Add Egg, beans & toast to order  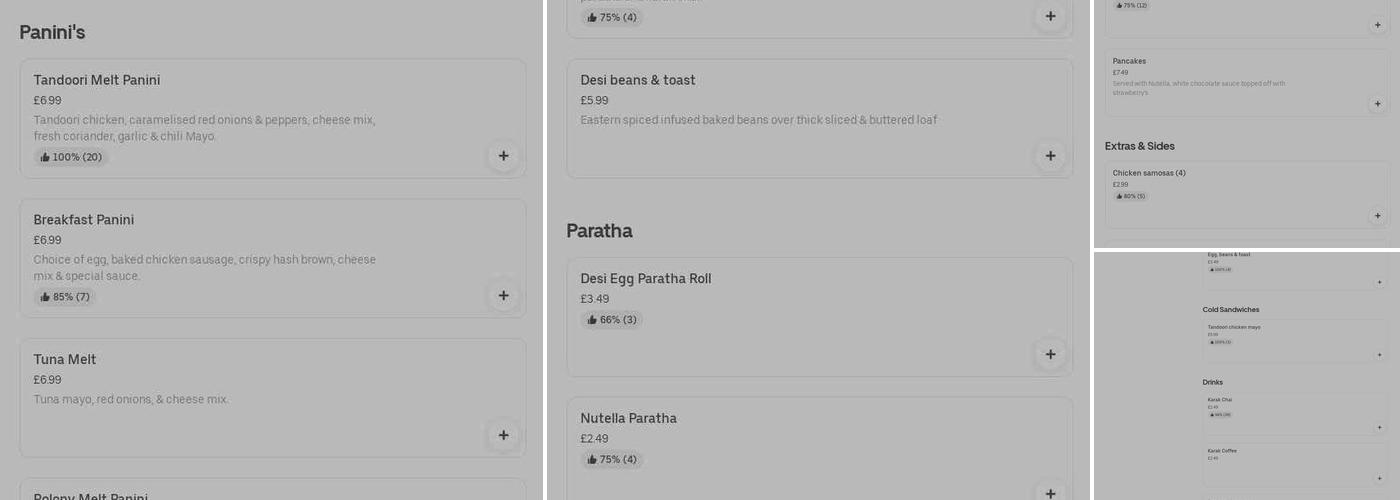pos(1380,282)
